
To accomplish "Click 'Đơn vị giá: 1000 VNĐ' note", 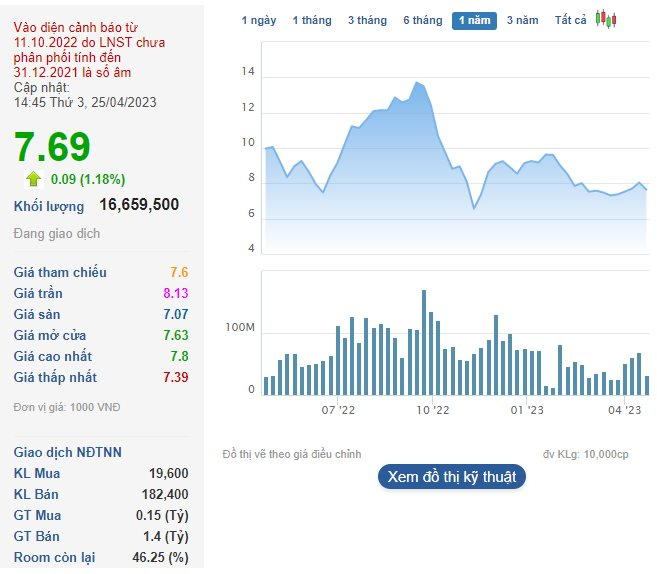I will tap(67, 407).
